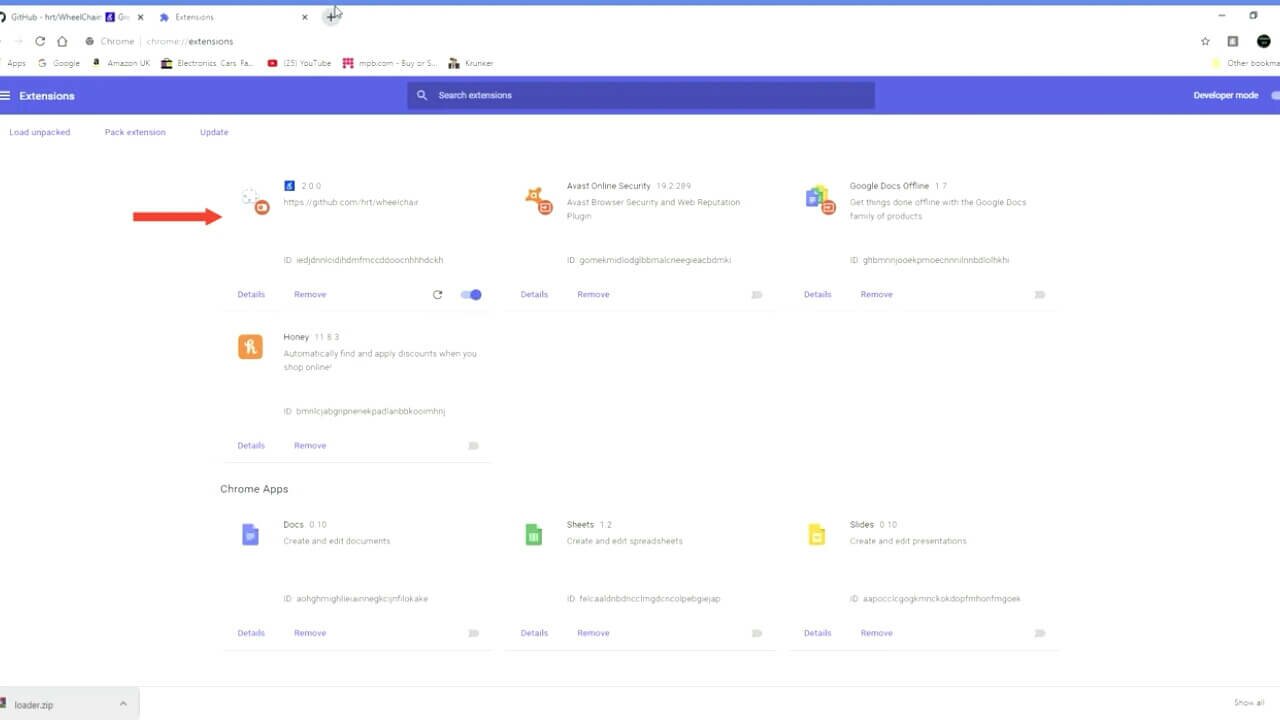Enable the Avast Online Security toggle
Image resolution: width=1280 pixels, height=720 pixels.
click(x=757, y=295)
